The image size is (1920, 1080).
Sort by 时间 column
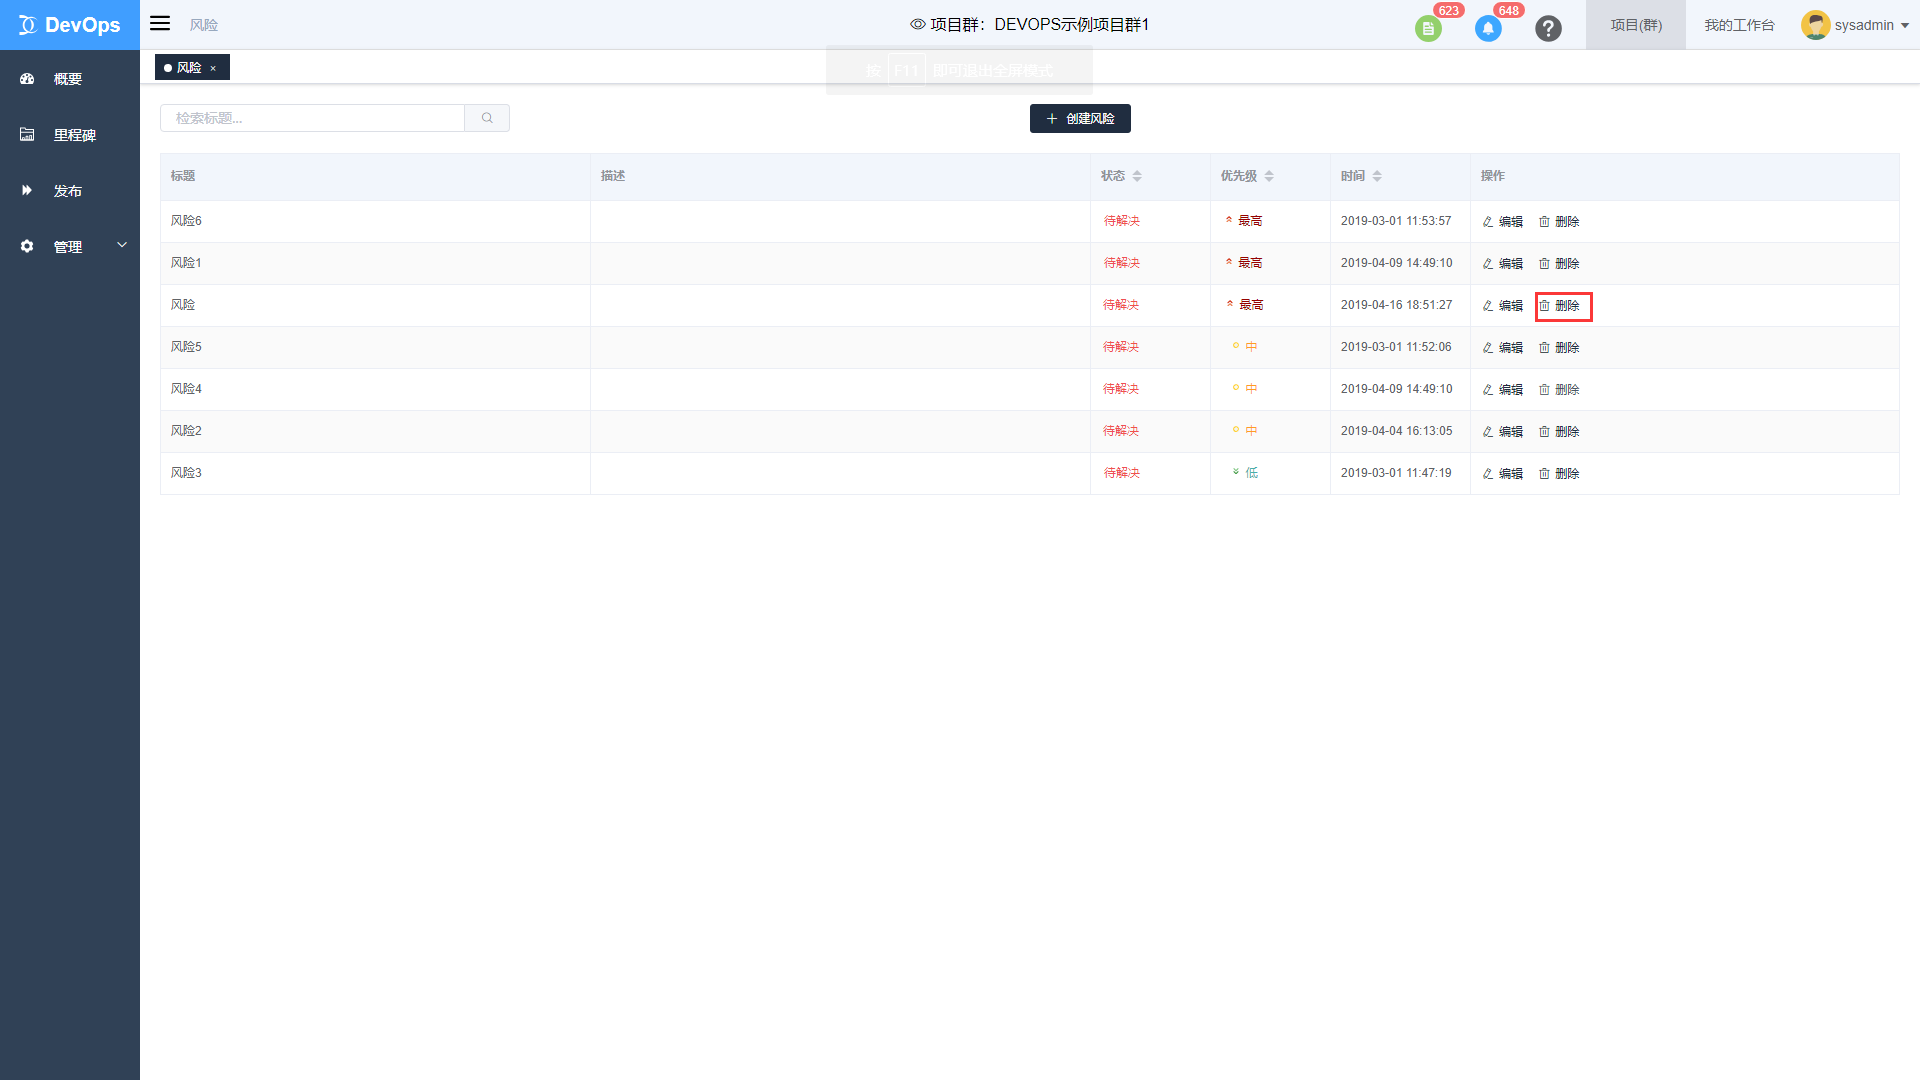click(1377, 176)
